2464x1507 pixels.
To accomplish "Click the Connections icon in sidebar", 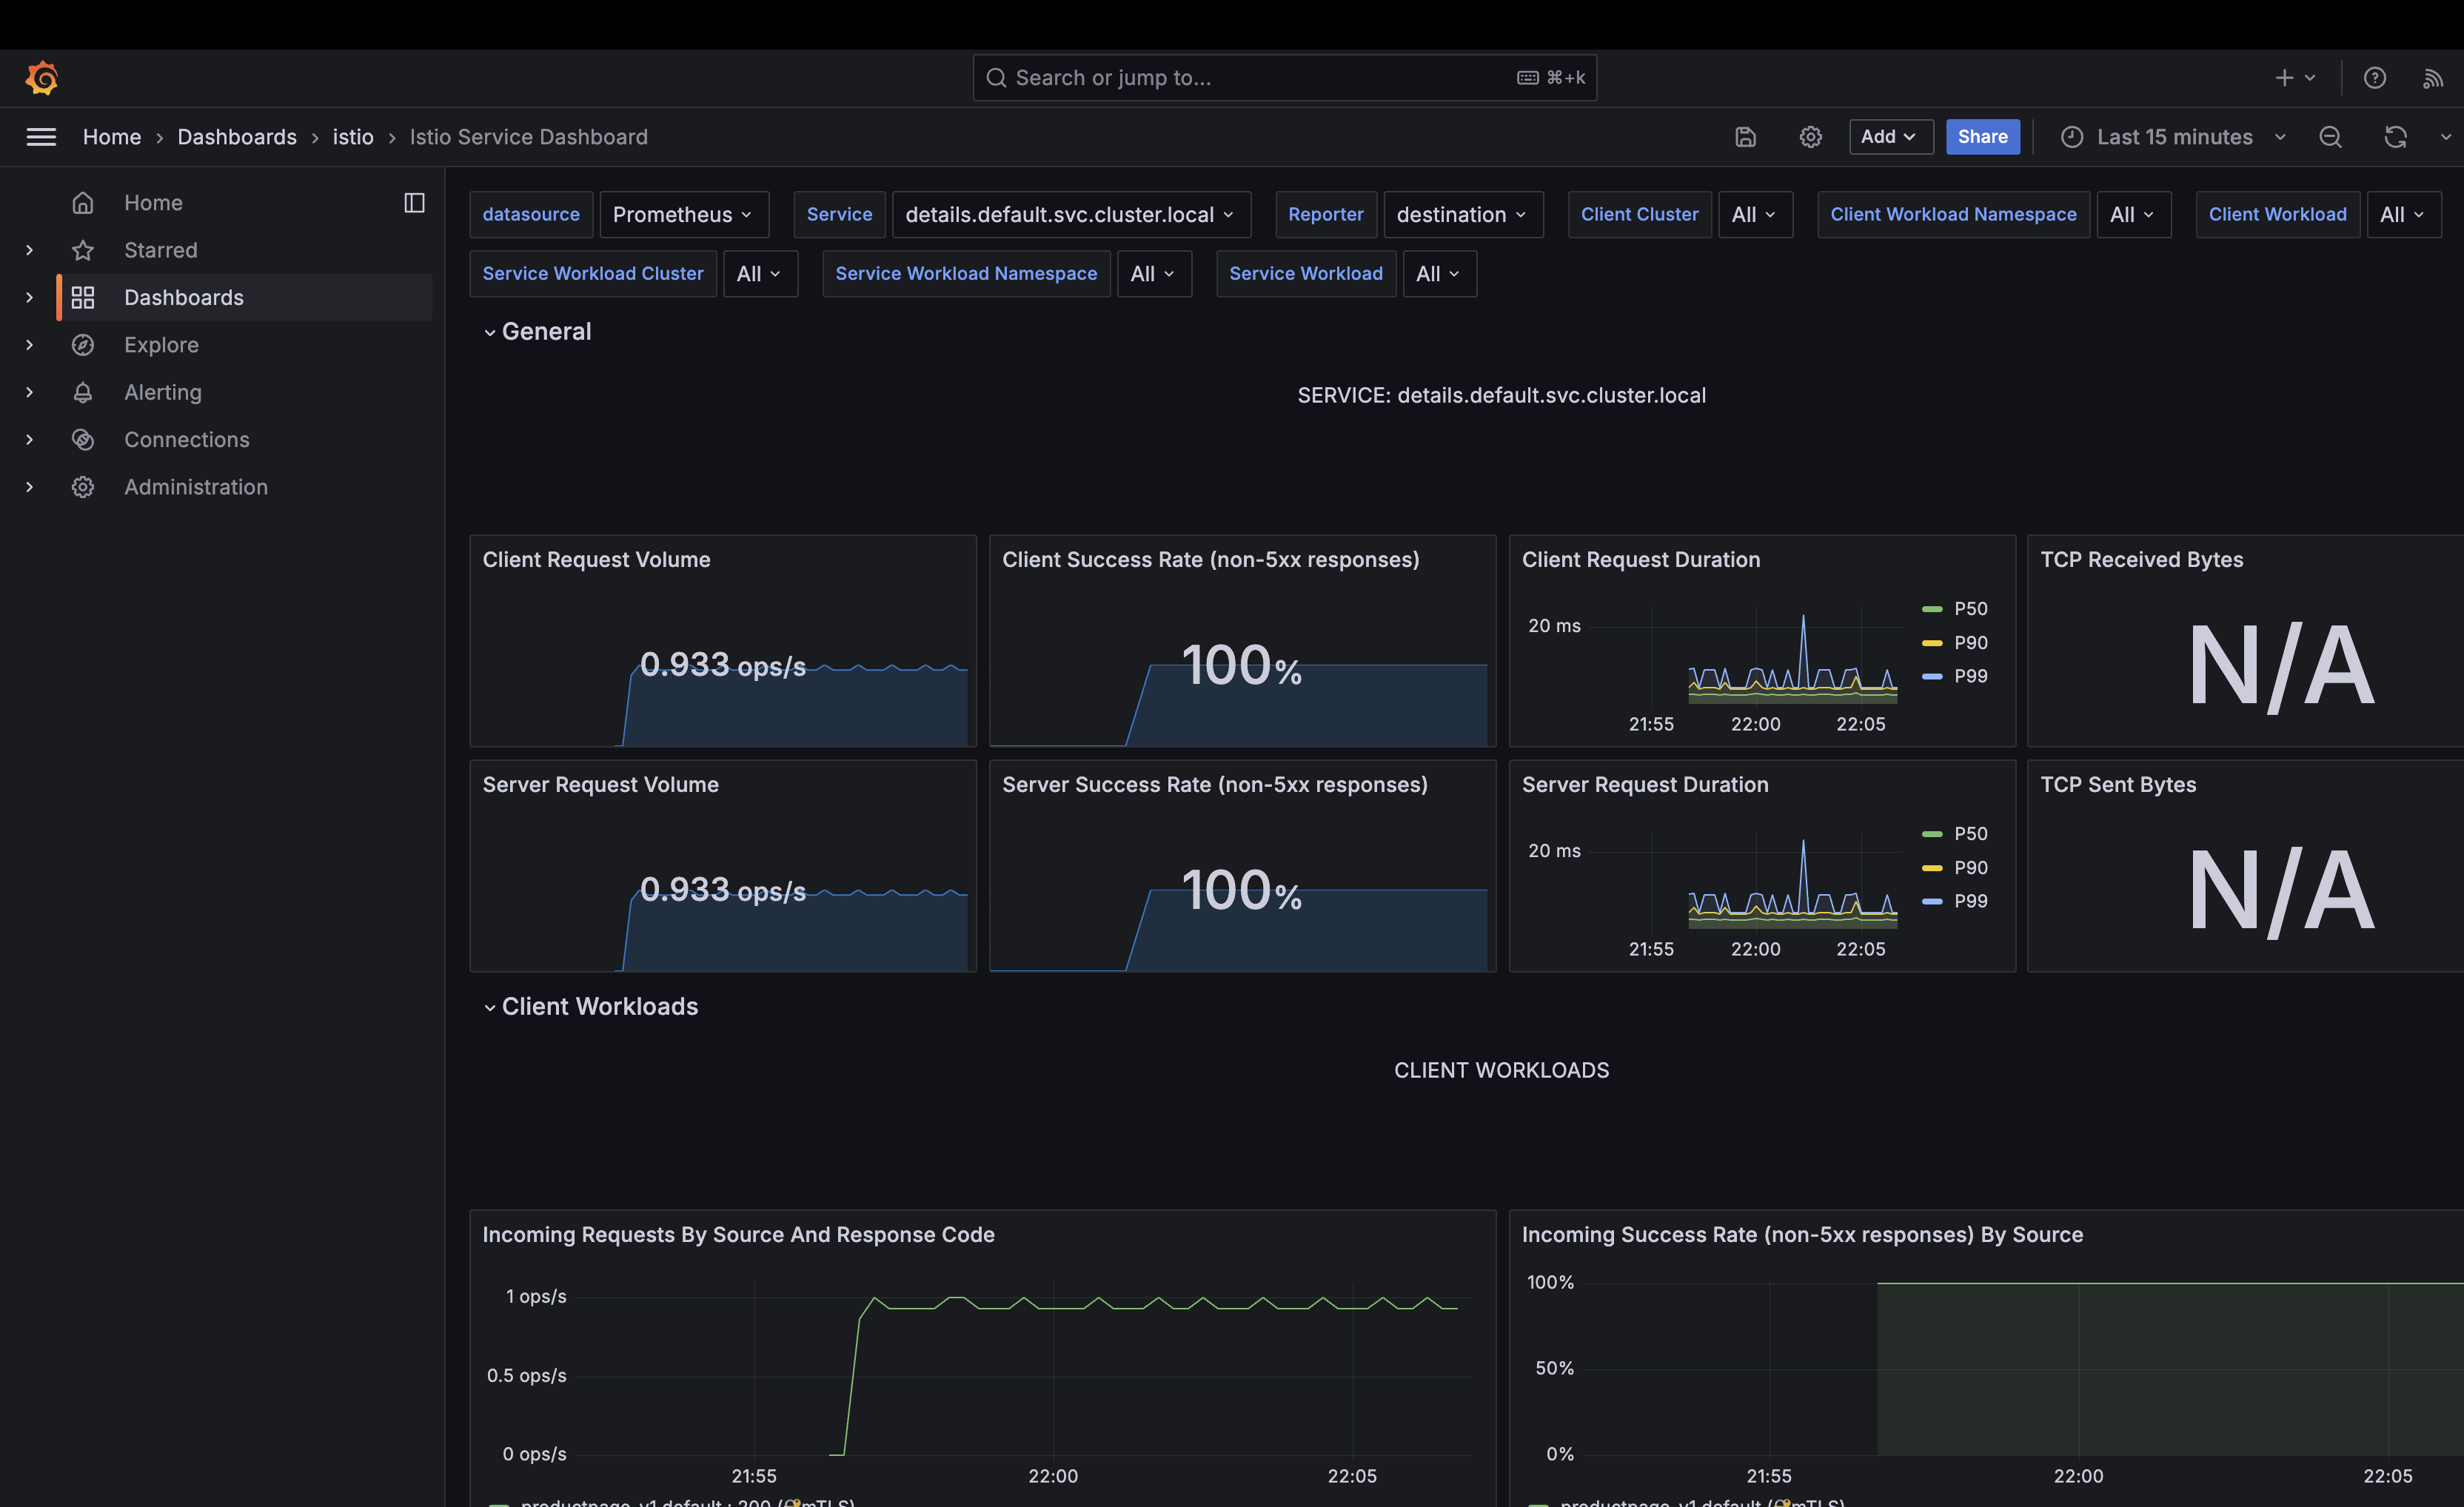I will tap(83, 439).
